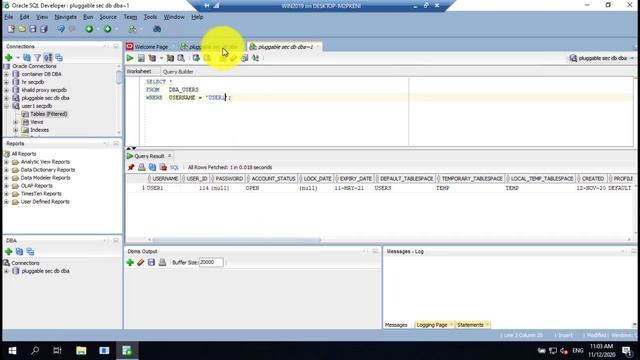The width and height of the screenshot is (640, 360).
Task: Click the USER1 cell in results
Action: (x=155, y=188)
